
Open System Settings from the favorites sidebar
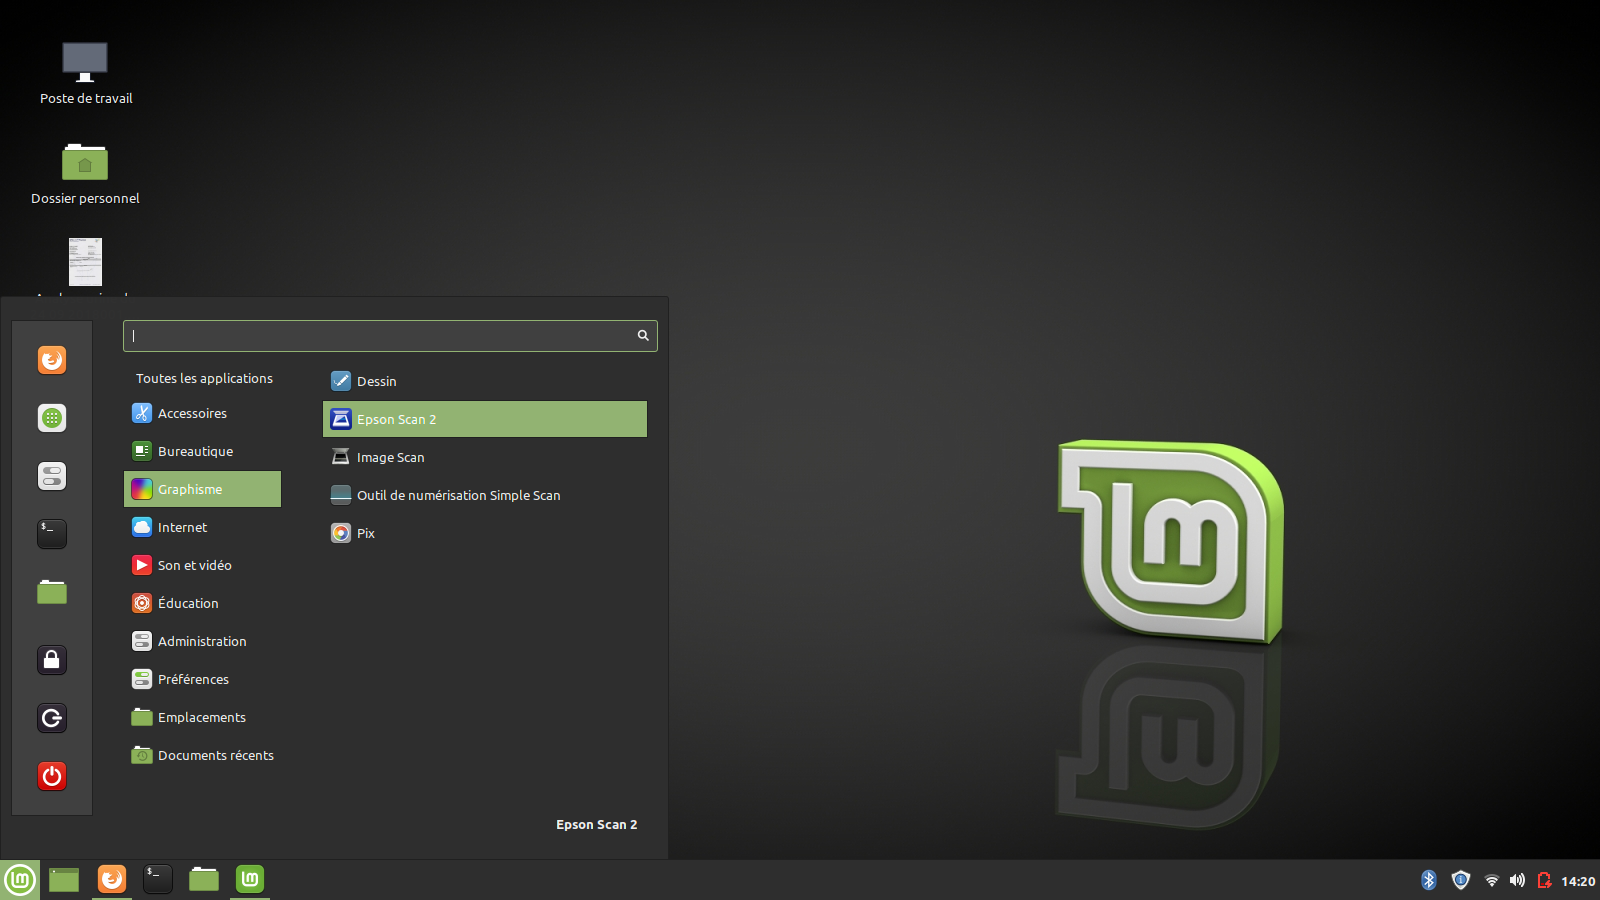tap(52, 476)
